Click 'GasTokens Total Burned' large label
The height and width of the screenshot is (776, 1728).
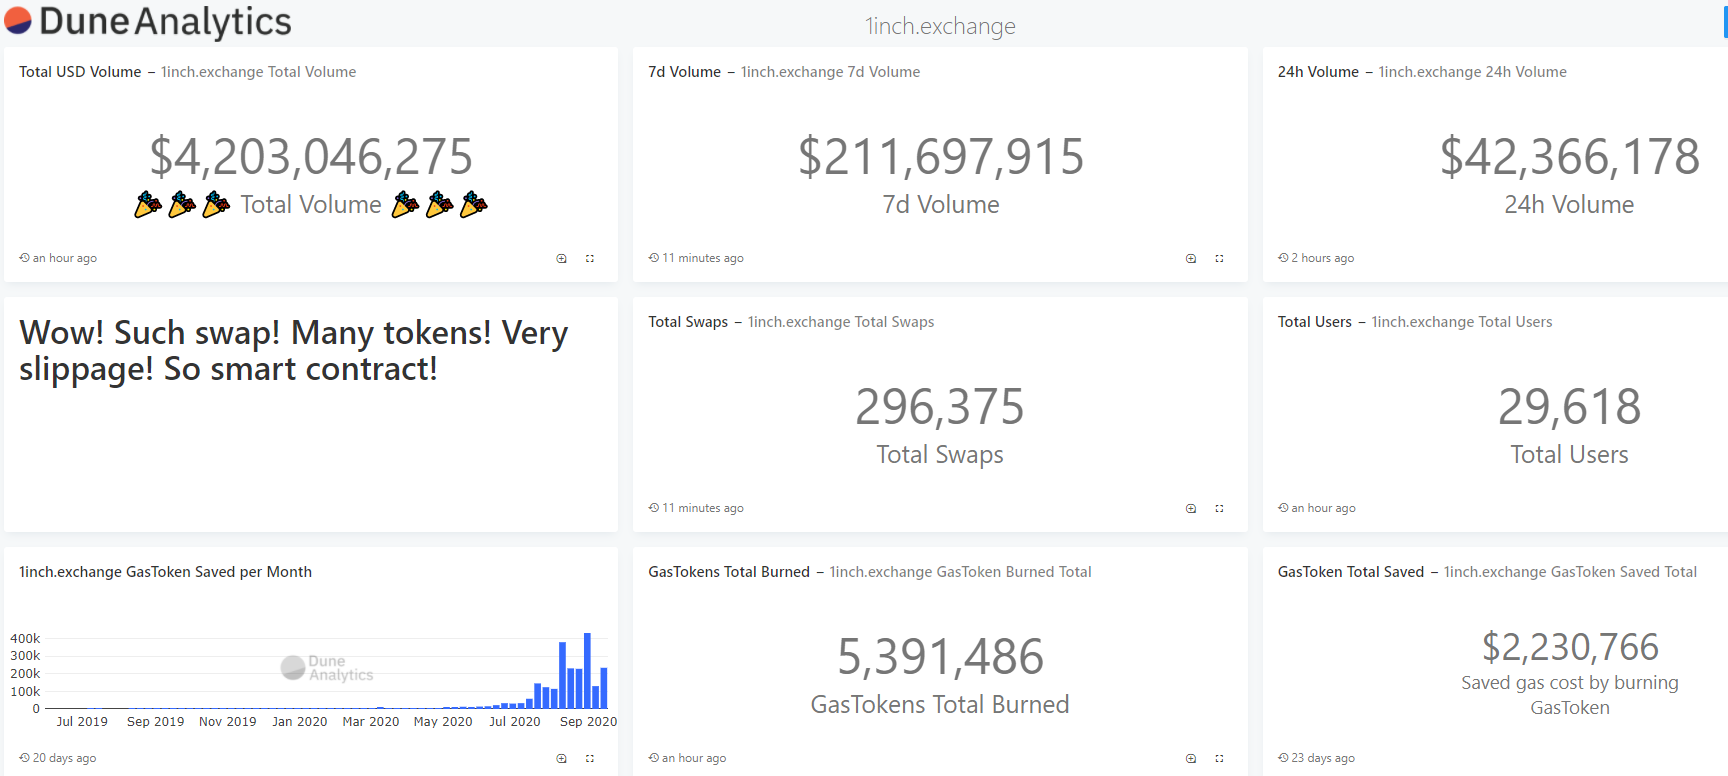940,705
